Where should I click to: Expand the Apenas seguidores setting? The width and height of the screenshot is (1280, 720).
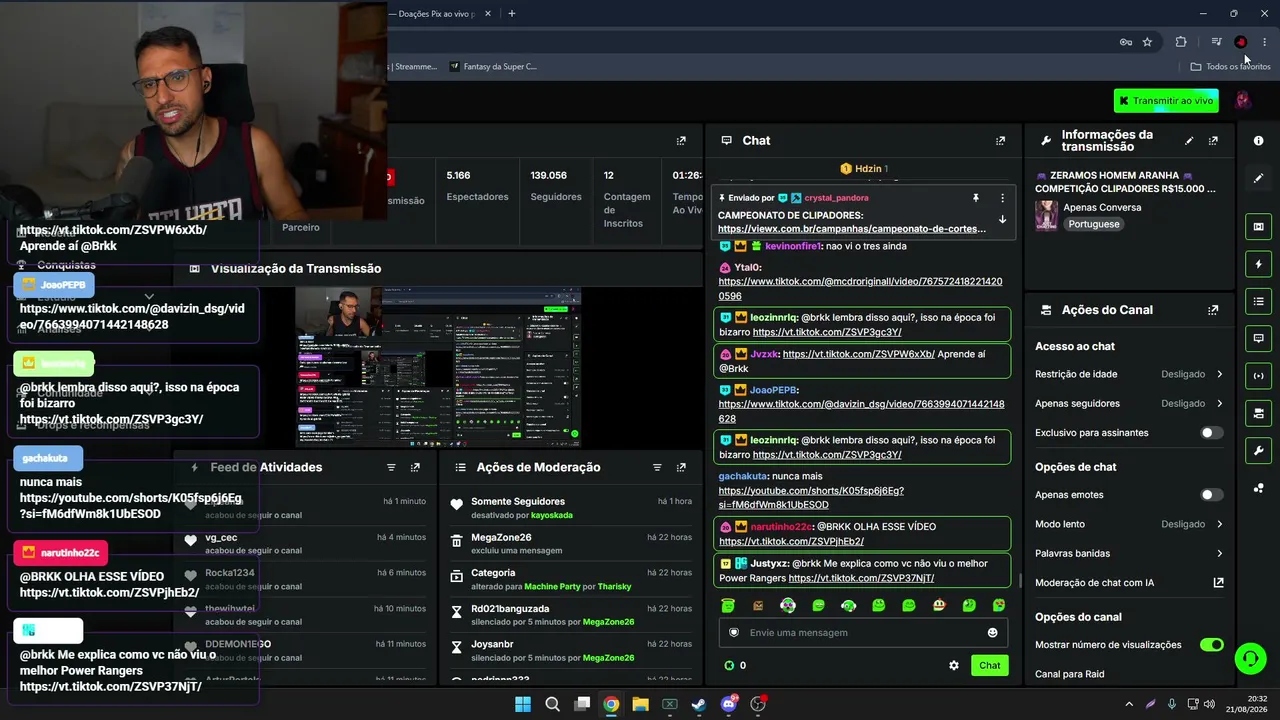tap(1129, 404)
